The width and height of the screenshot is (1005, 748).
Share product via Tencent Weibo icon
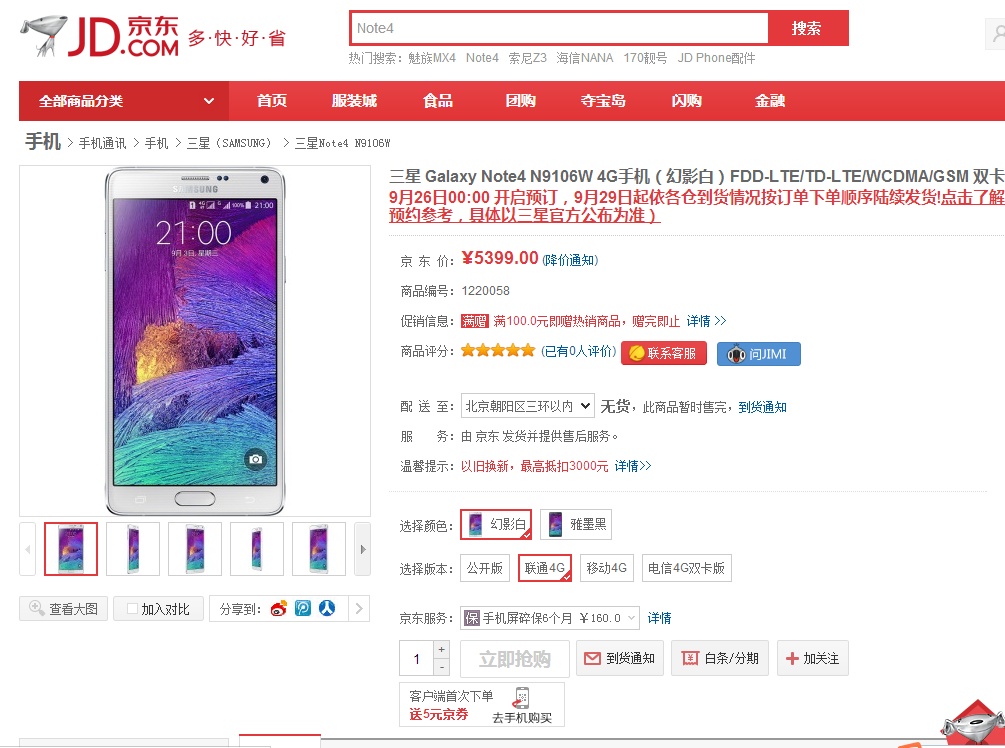303,608
